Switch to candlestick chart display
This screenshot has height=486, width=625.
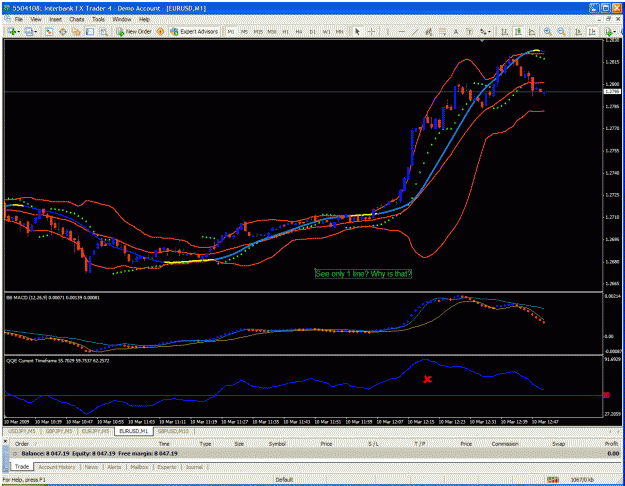[x=518, y=32]
